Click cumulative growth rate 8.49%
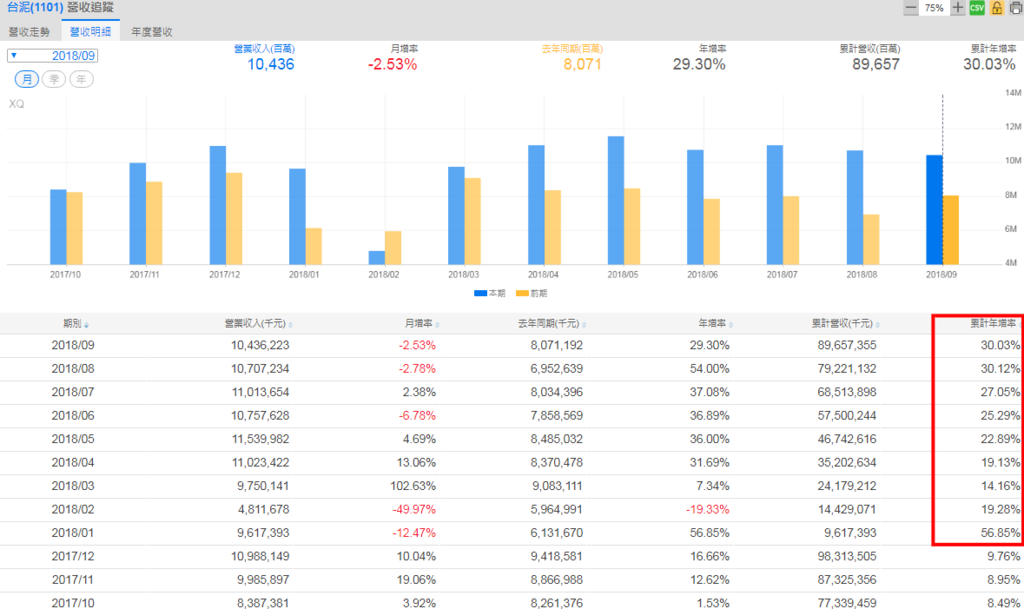Viewport: 1024px width, 609px height. tap(1004, 603)
